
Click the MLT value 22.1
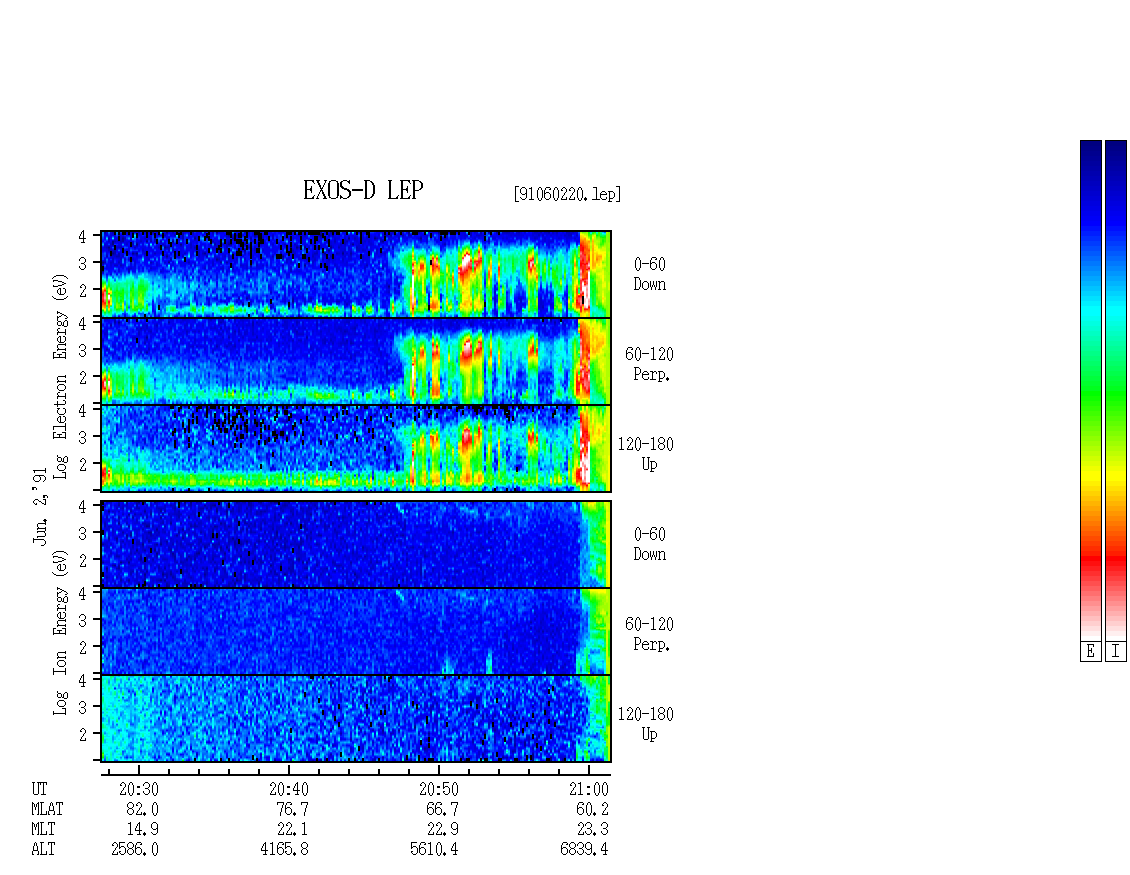click(293, 830)
